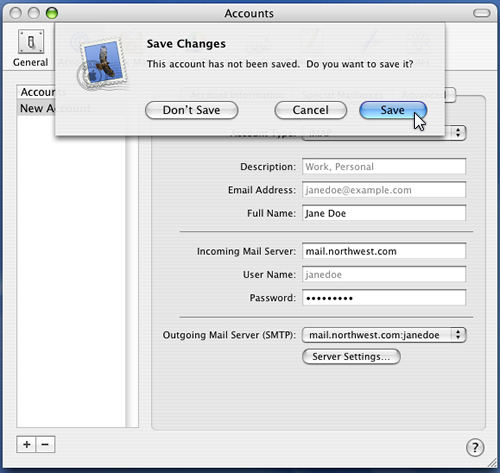This screenshot has height=473, width=500.
Task: Choose Don't Save in the dialog
Action: [x=192, y=110]
